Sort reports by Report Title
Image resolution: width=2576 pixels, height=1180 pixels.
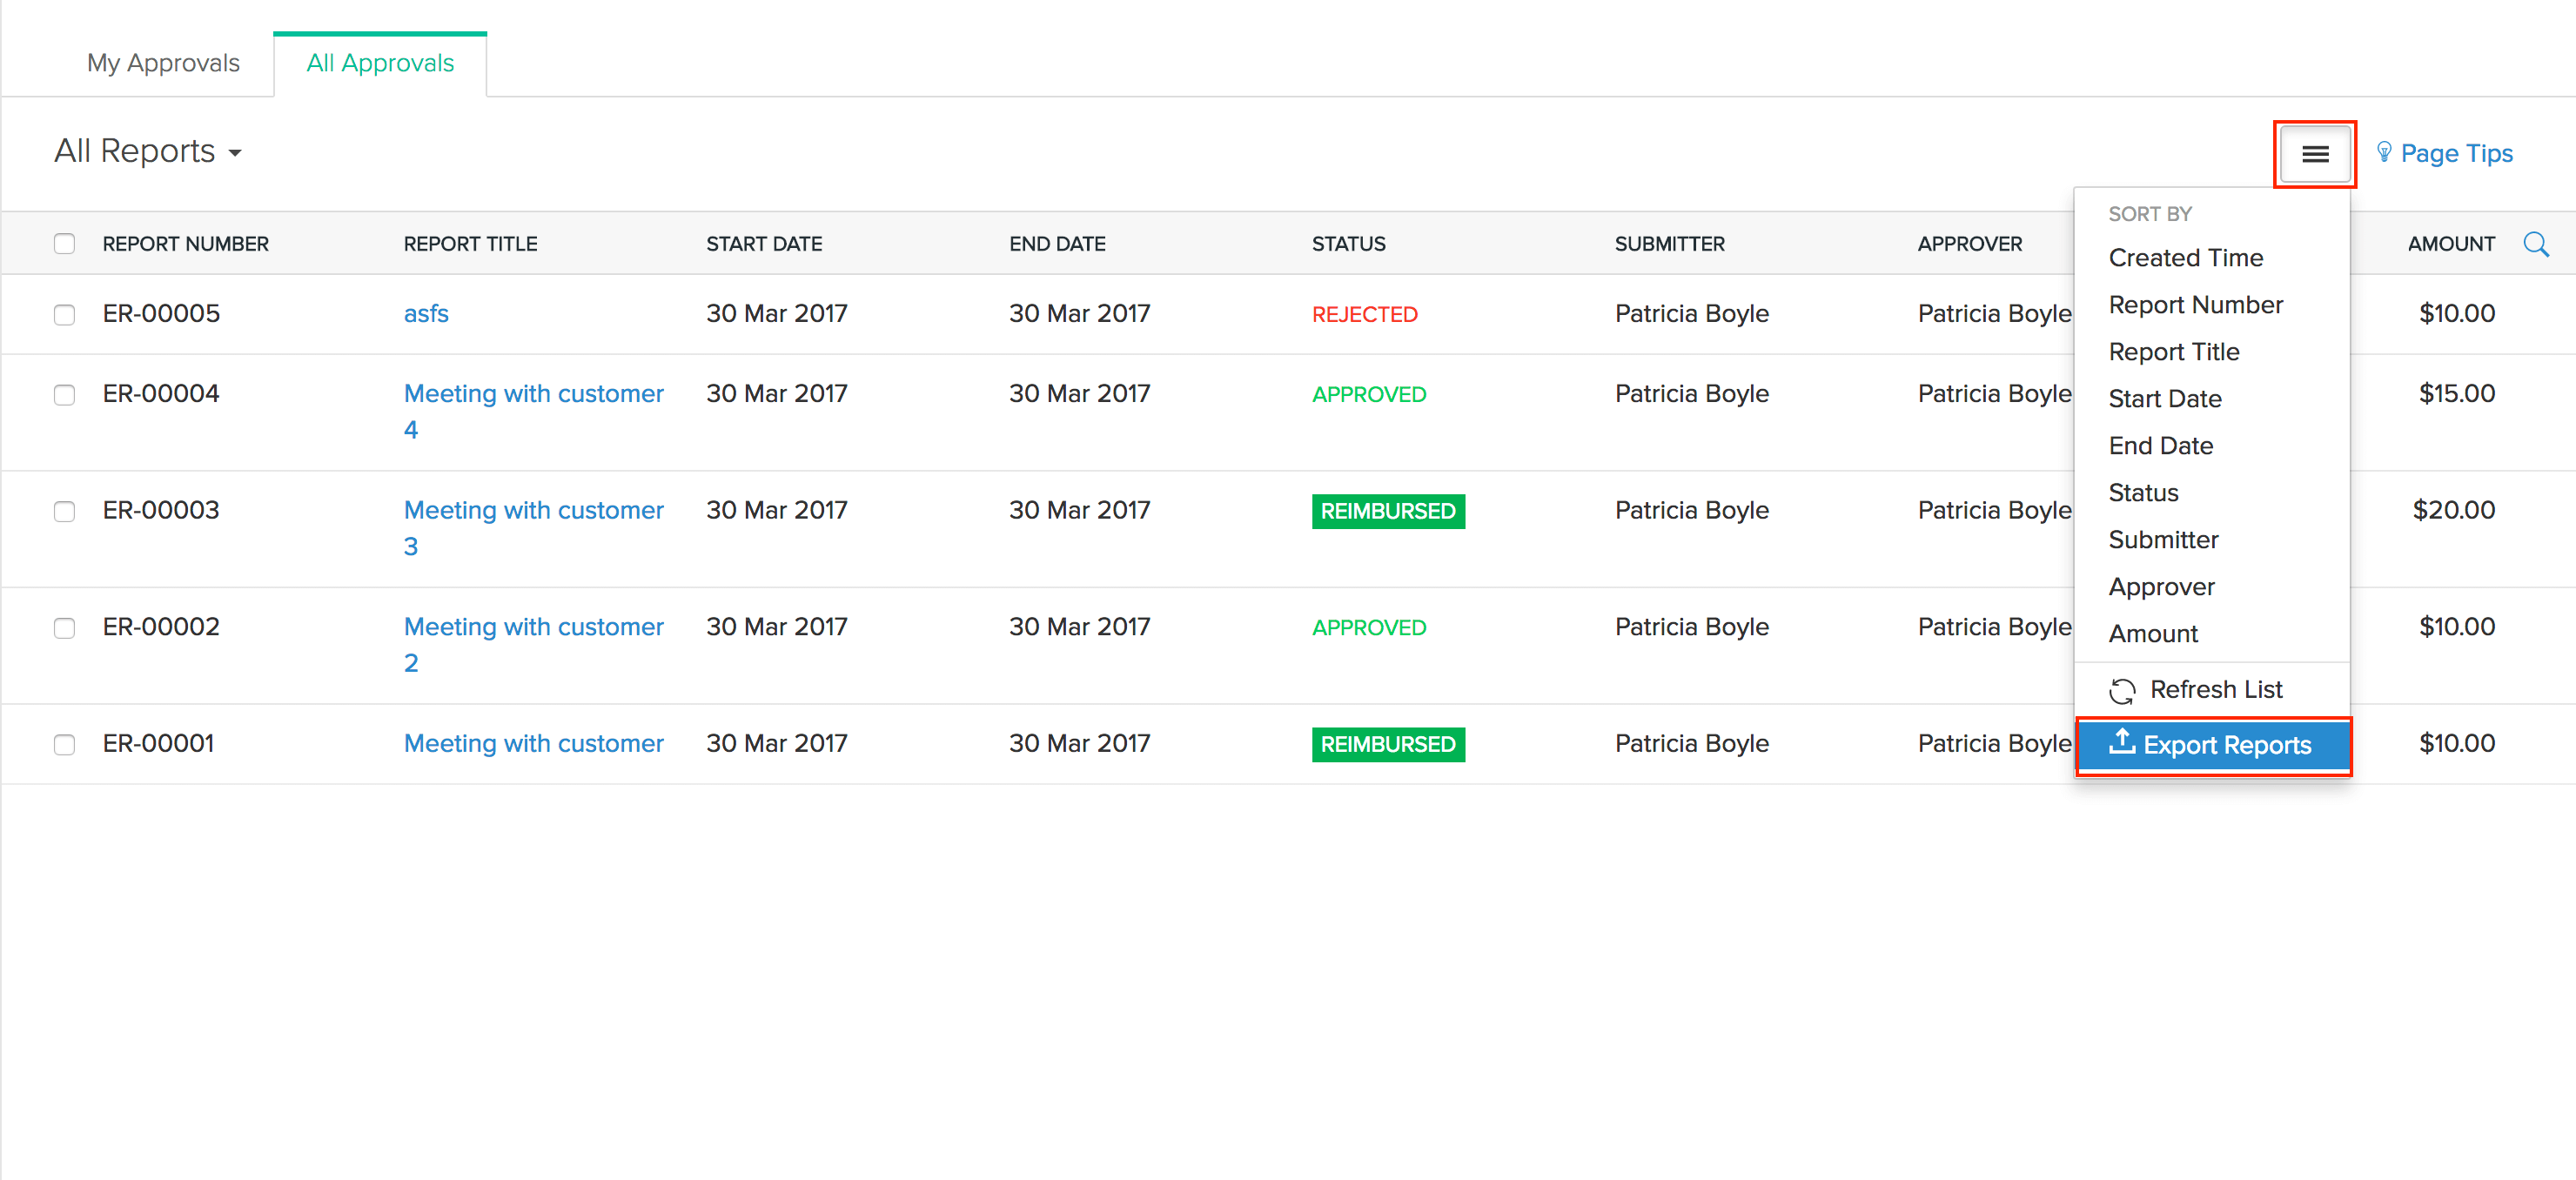coord(2174,351)
